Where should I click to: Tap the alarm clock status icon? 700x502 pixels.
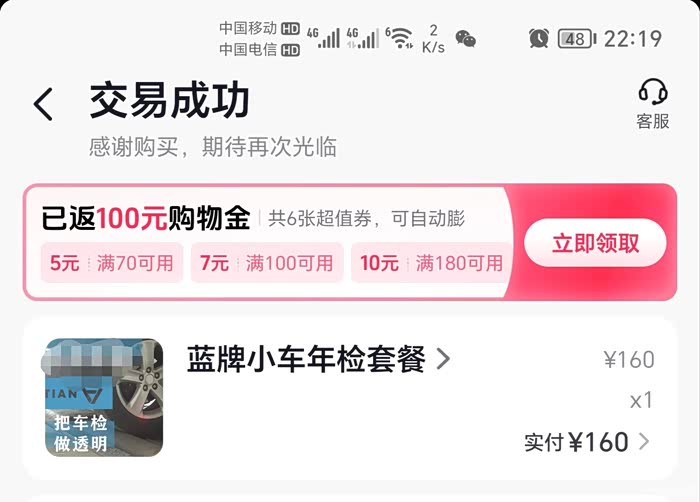pos(539,38)
